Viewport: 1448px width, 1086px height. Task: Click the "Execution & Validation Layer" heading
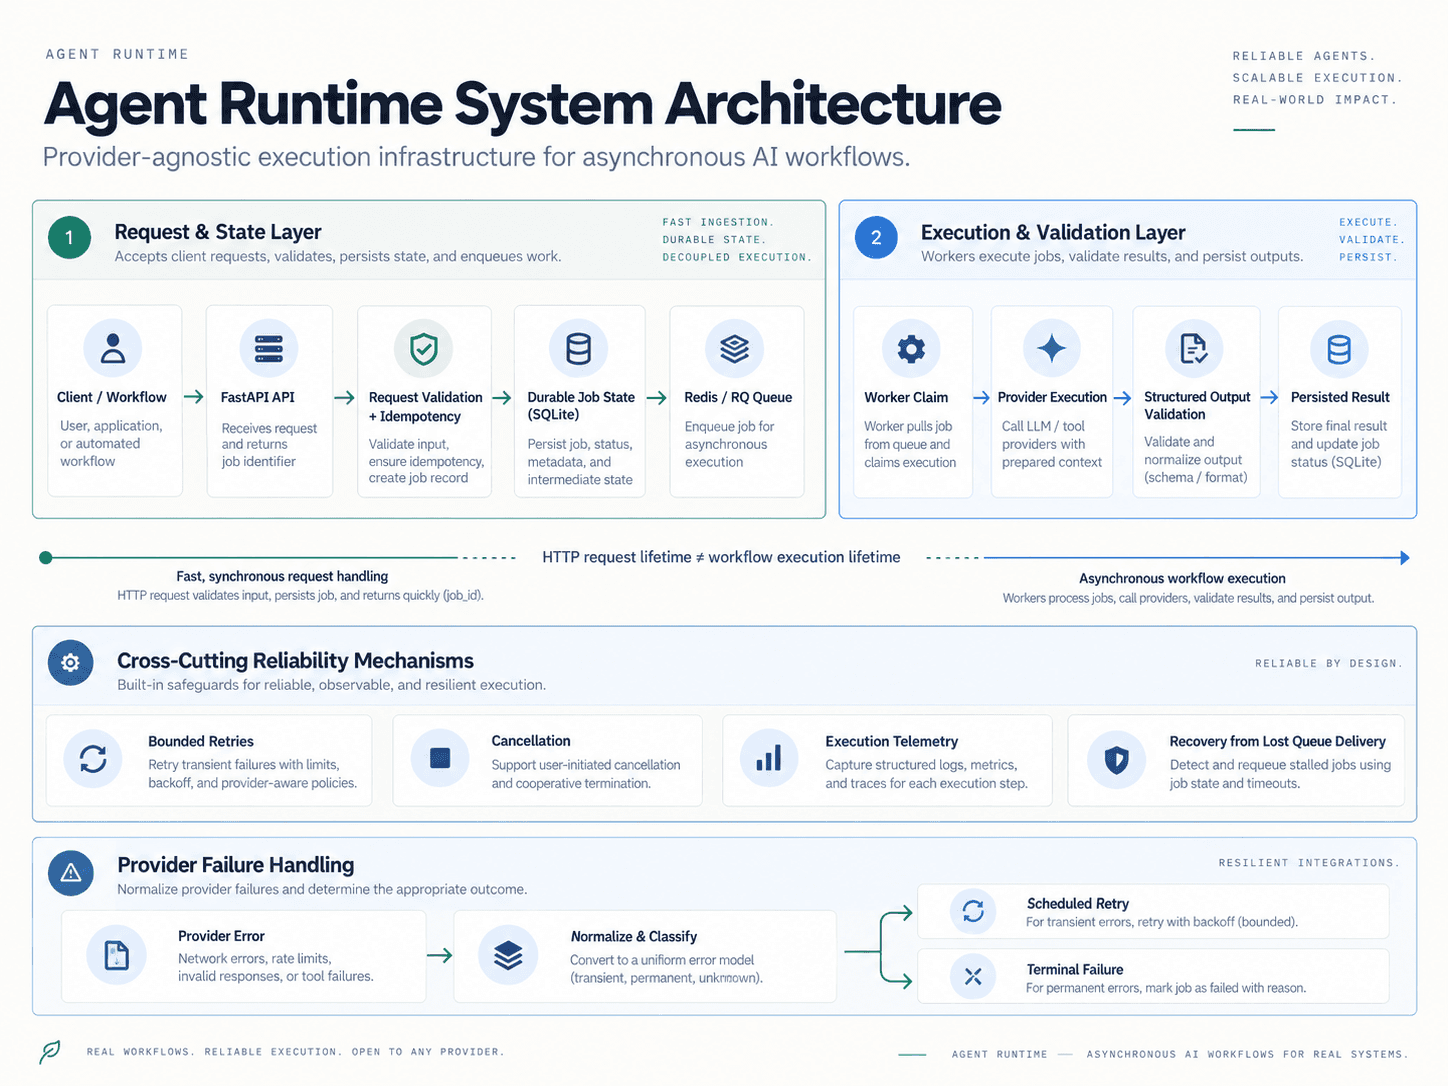(x=1053, y=232)
